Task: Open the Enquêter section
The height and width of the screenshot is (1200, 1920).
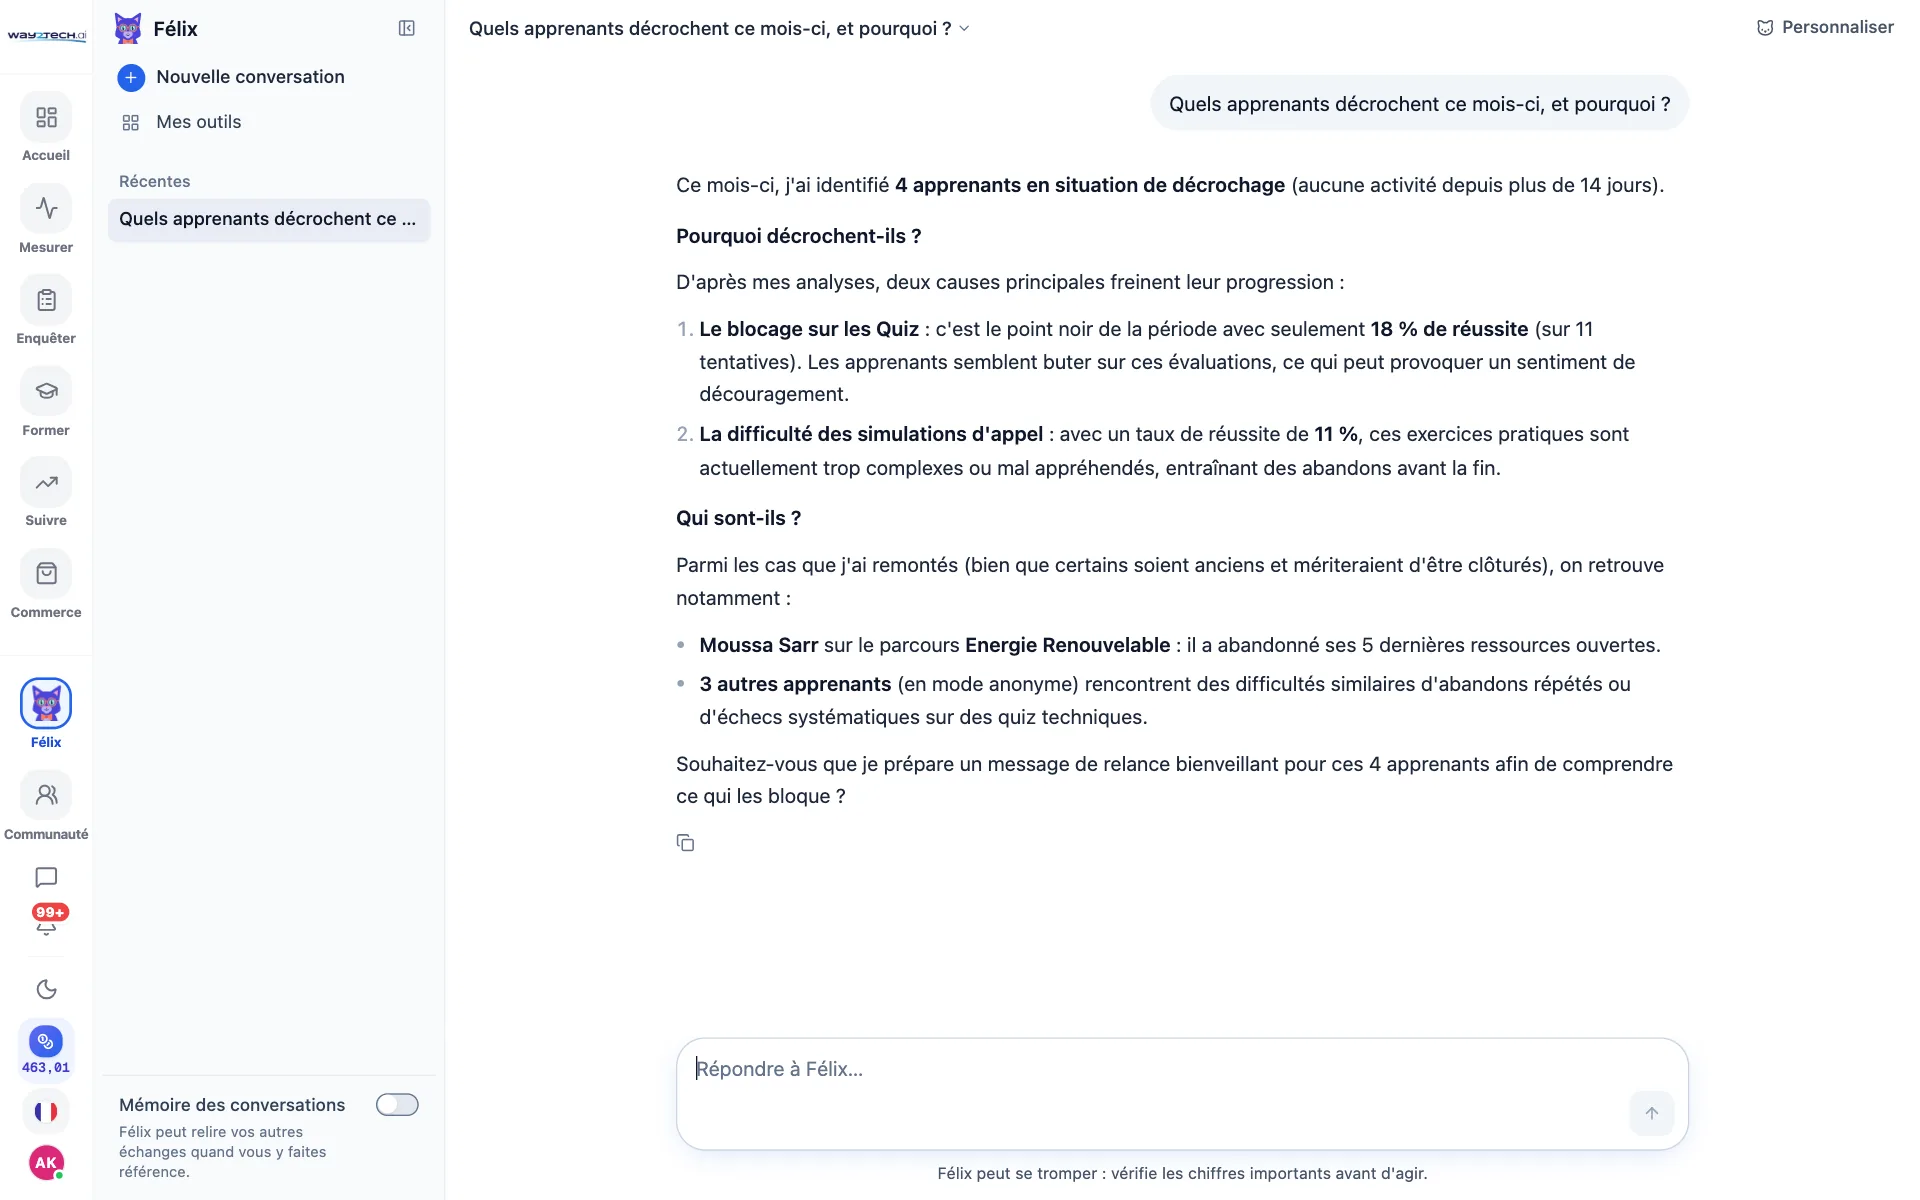Action: pos(46,310)
